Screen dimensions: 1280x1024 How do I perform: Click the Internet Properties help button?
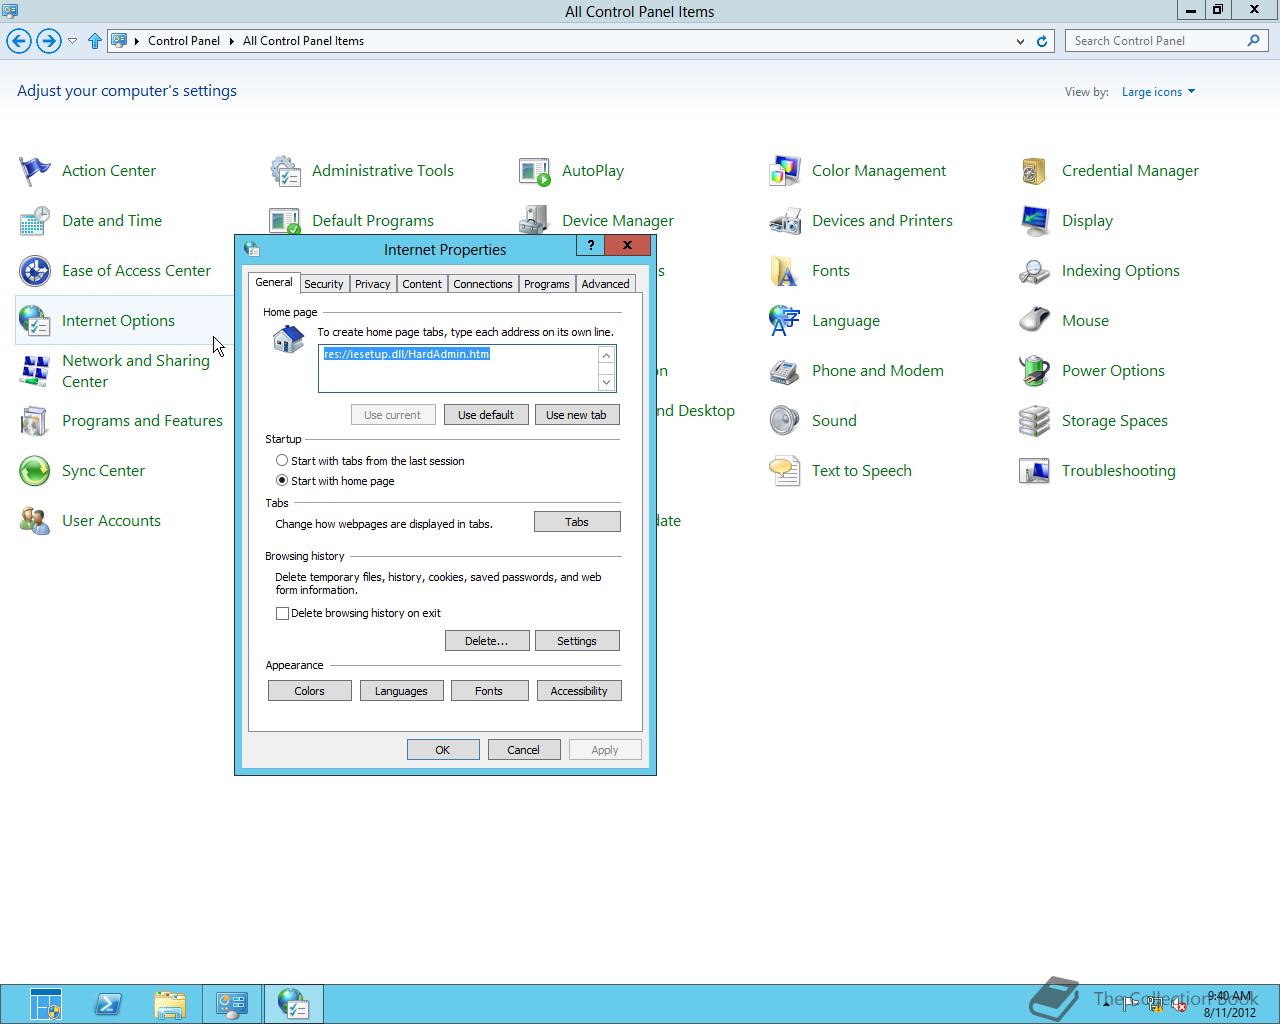coord(590,246)
